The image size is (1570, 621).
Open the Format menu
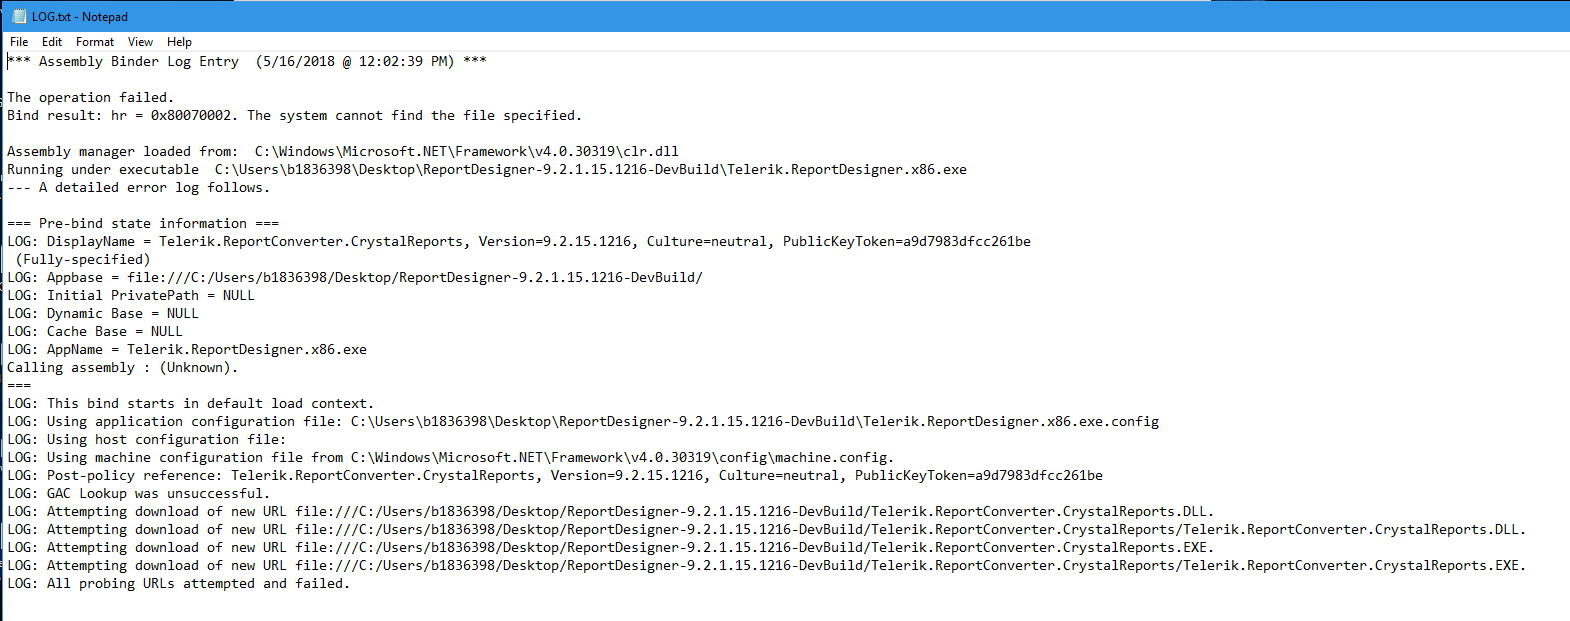coord(95,42)
